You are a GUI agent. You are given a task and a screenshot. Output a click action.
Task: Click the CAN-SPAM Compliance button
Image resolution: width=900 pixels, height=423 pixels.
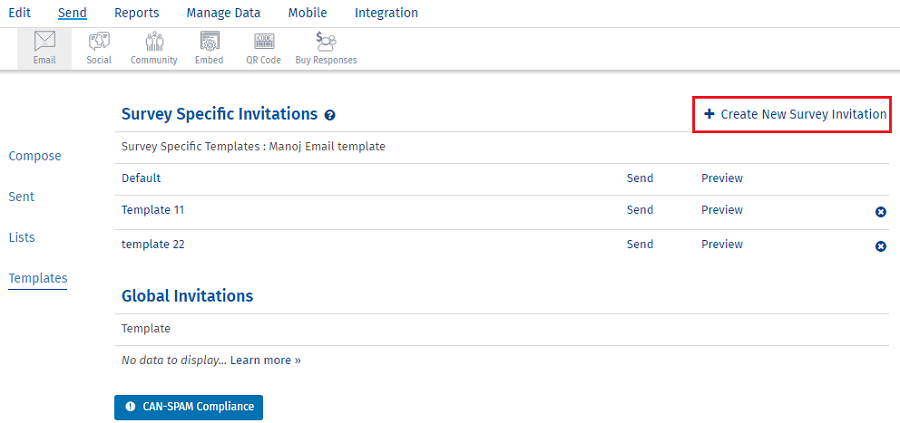(188, 407)
